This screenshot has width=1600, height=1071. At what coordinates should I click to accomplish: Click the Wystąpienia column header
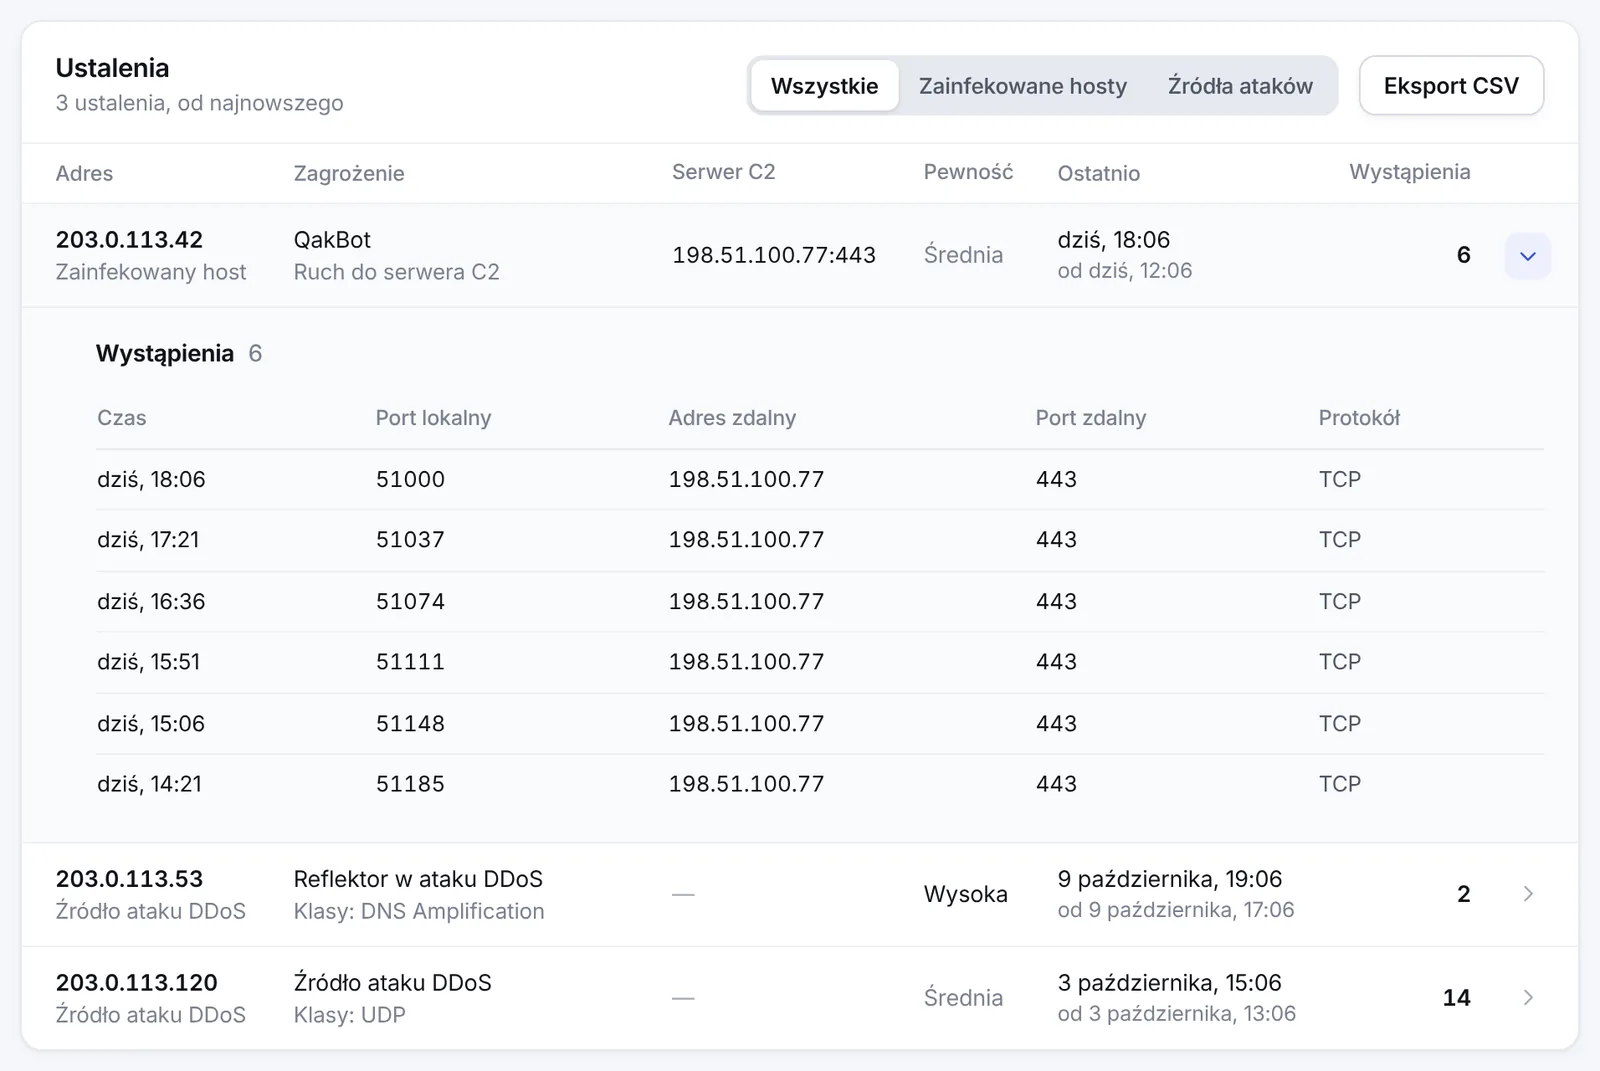[1409, 172]
